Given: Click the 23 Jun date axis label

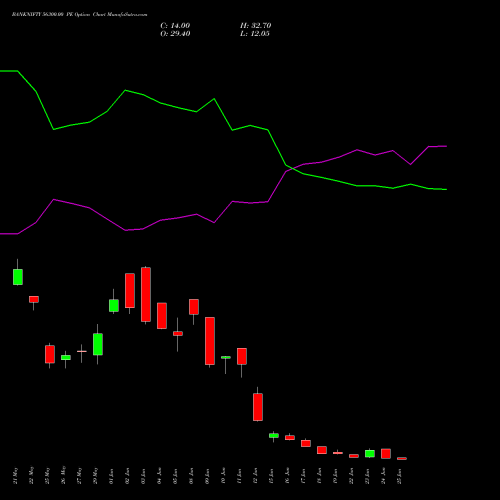Looking at the screenshot, I should pos(367,476).
